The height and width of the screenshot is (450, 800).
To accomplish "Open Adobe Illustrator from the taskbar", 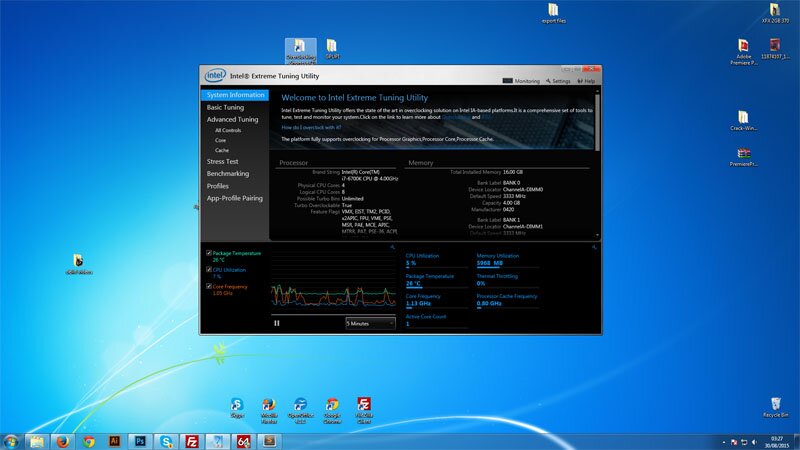I will click(x=114, y=441).
